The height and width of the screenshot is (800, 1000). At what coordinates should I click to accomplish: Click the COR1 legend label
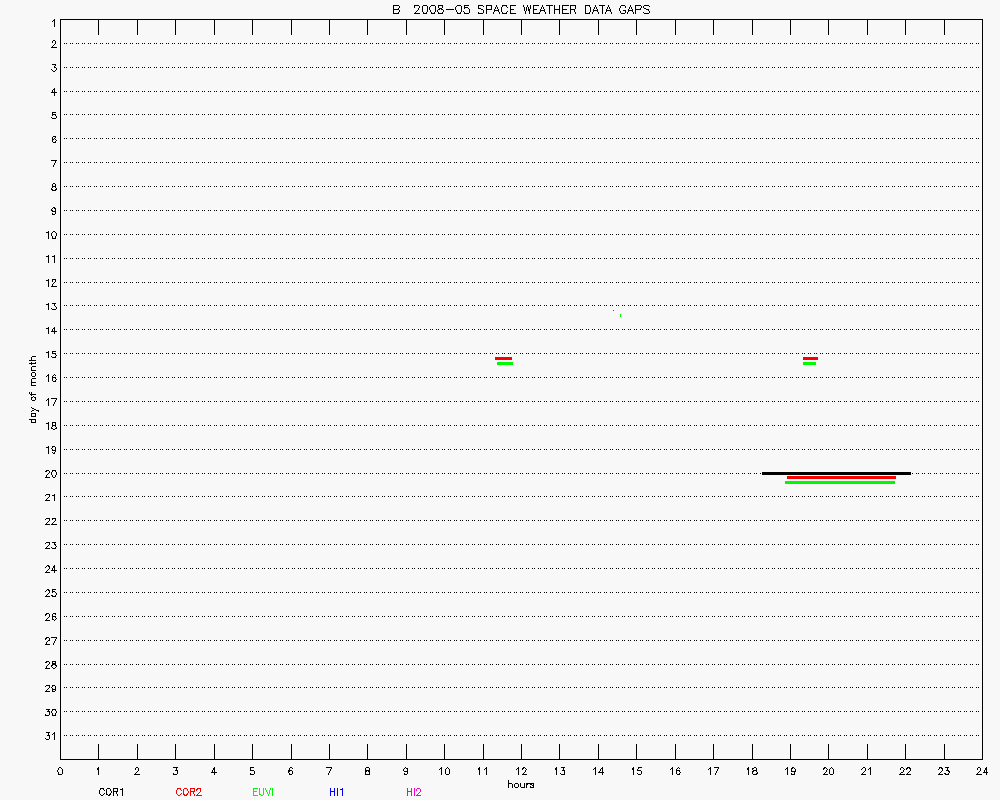point(111,792)
